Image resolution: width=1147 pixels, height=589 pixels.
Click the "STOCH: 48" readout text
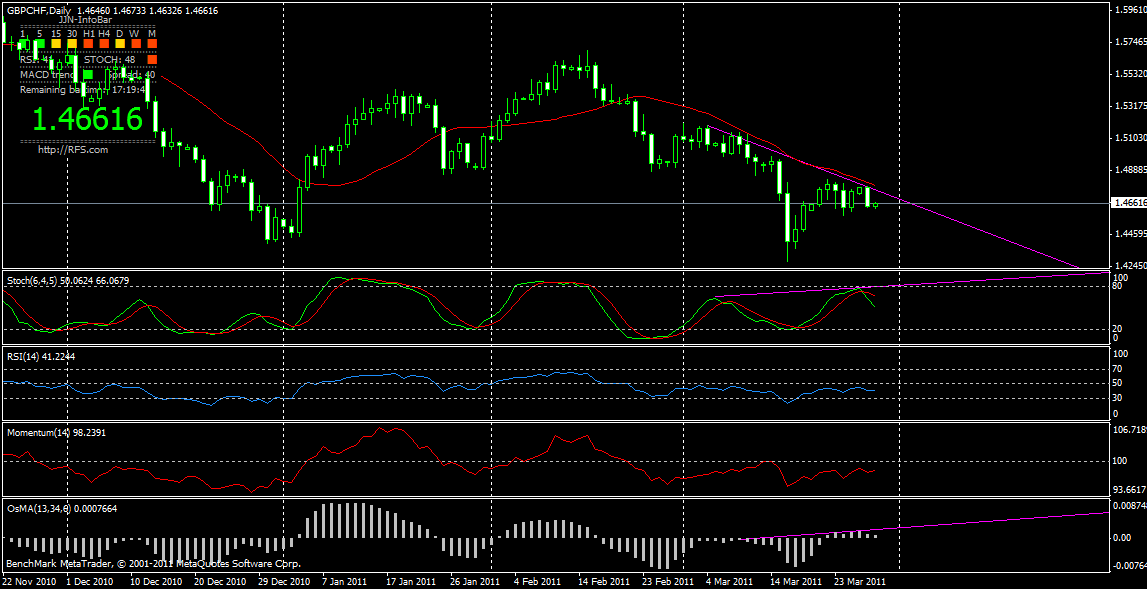click(110, 59)
